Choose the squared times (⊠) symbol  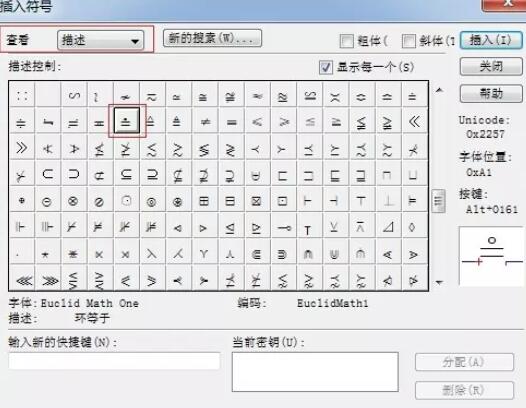[x=257, y=200]
